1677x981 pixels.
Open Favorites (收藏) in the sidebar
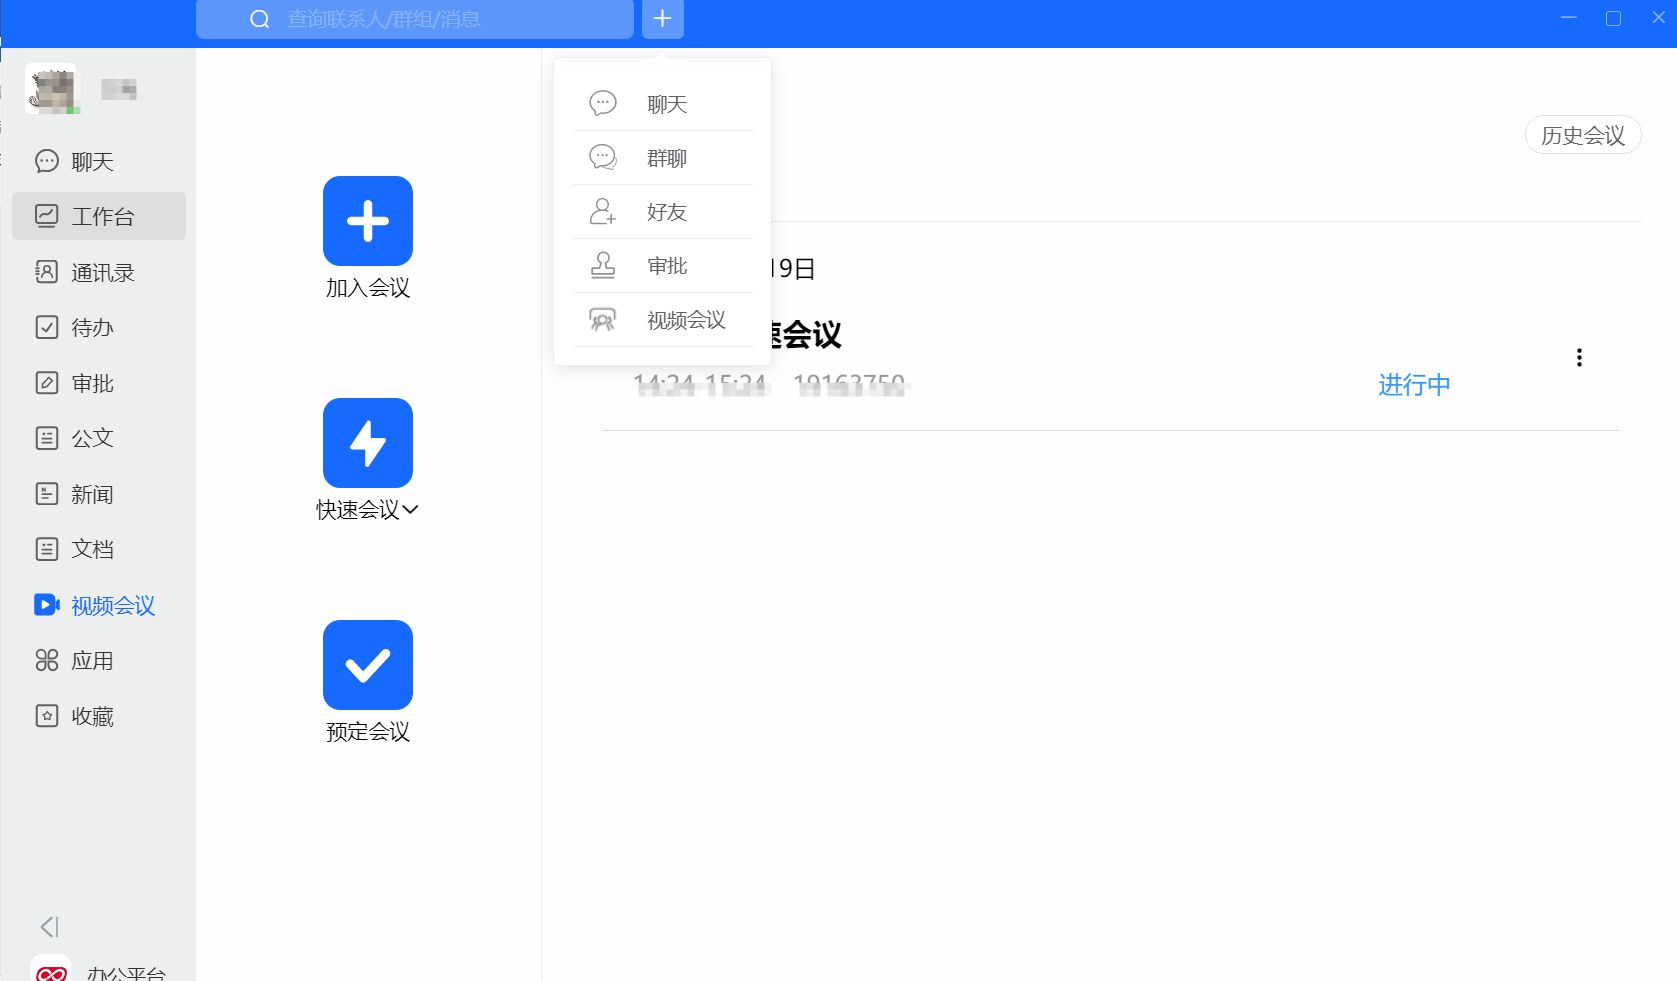[x=92, y=717]
